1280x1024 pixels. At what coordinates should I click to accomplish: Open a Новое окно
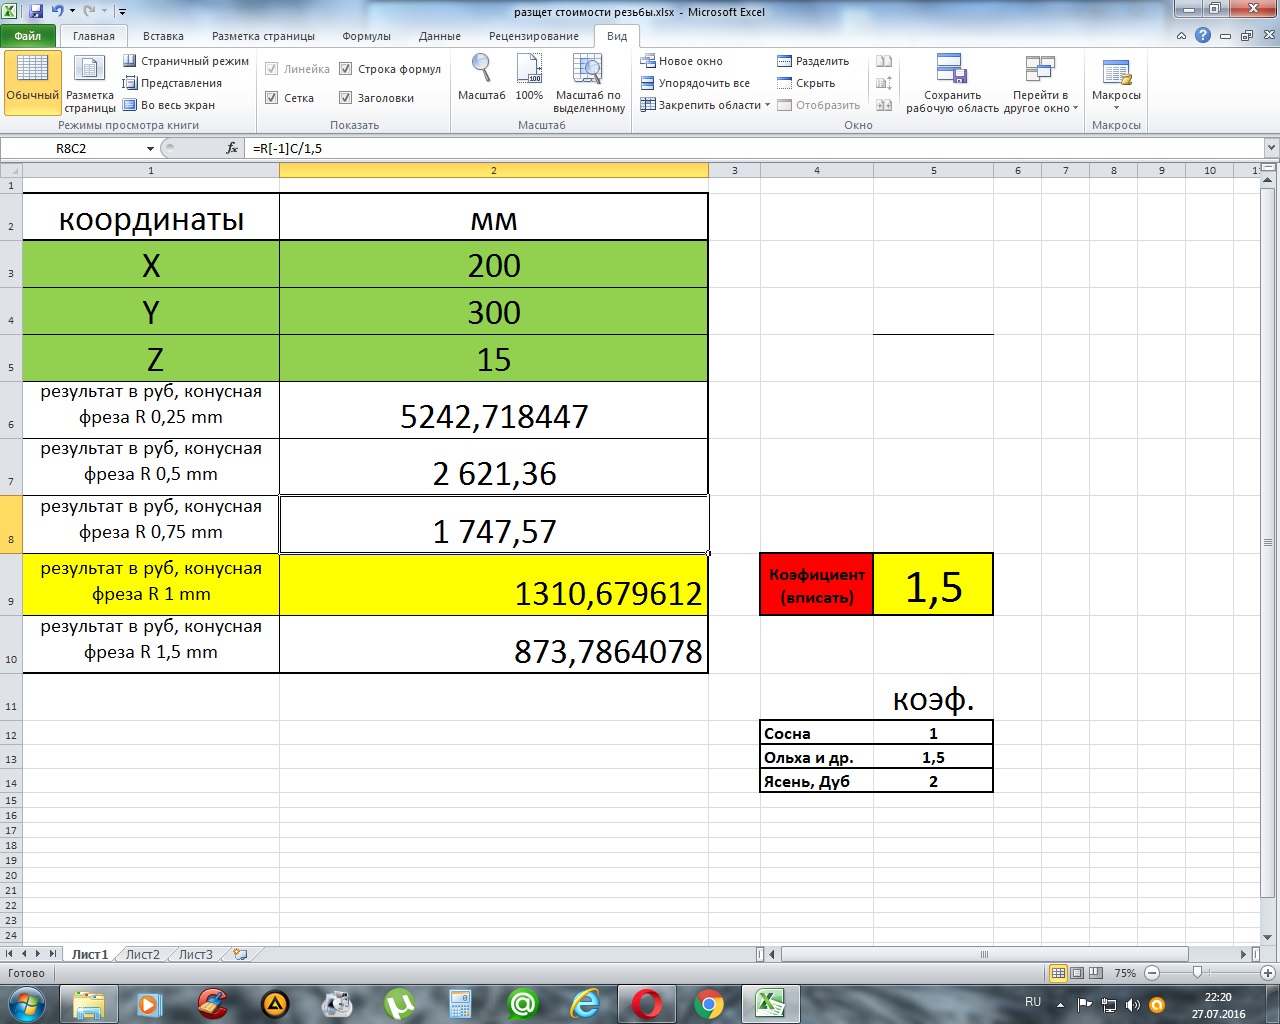coord(681,61)
